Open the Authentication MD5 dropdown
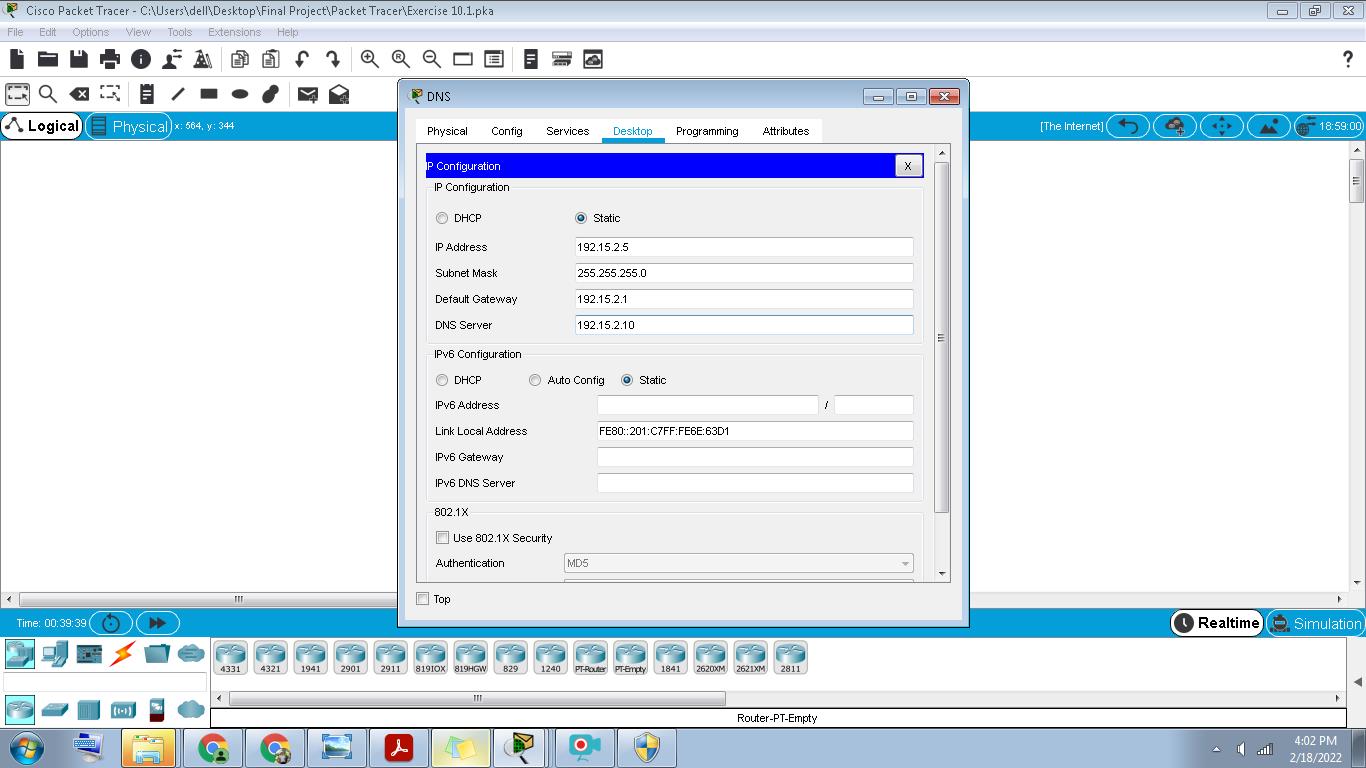The image size is (1366, 768). point(738,563)
